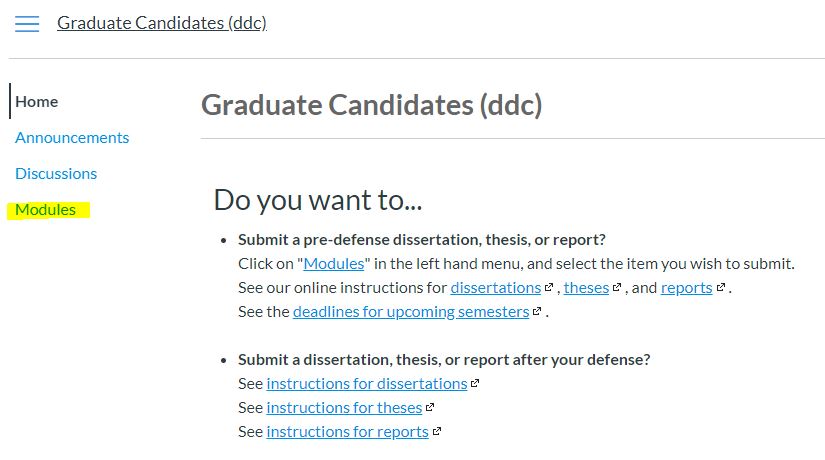Open Discussions from the left menu

56,174
